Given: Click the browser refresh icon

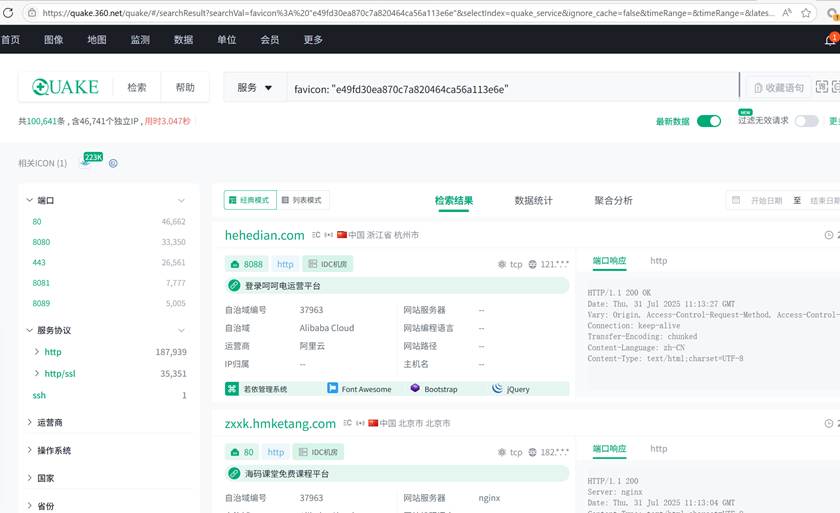Looking at the screenshot, I should [8, 12].
